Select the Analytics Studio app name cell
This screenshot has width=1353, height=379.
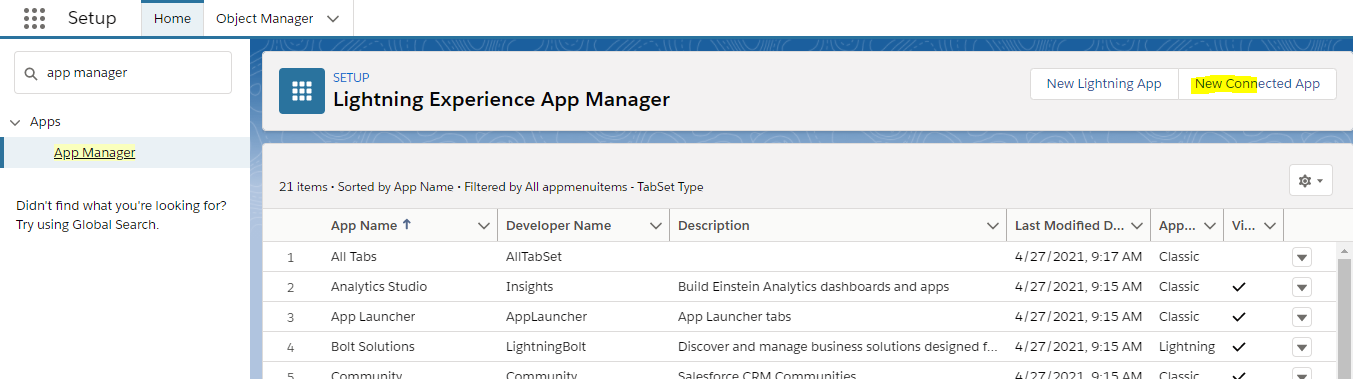[x=379, y=287]
